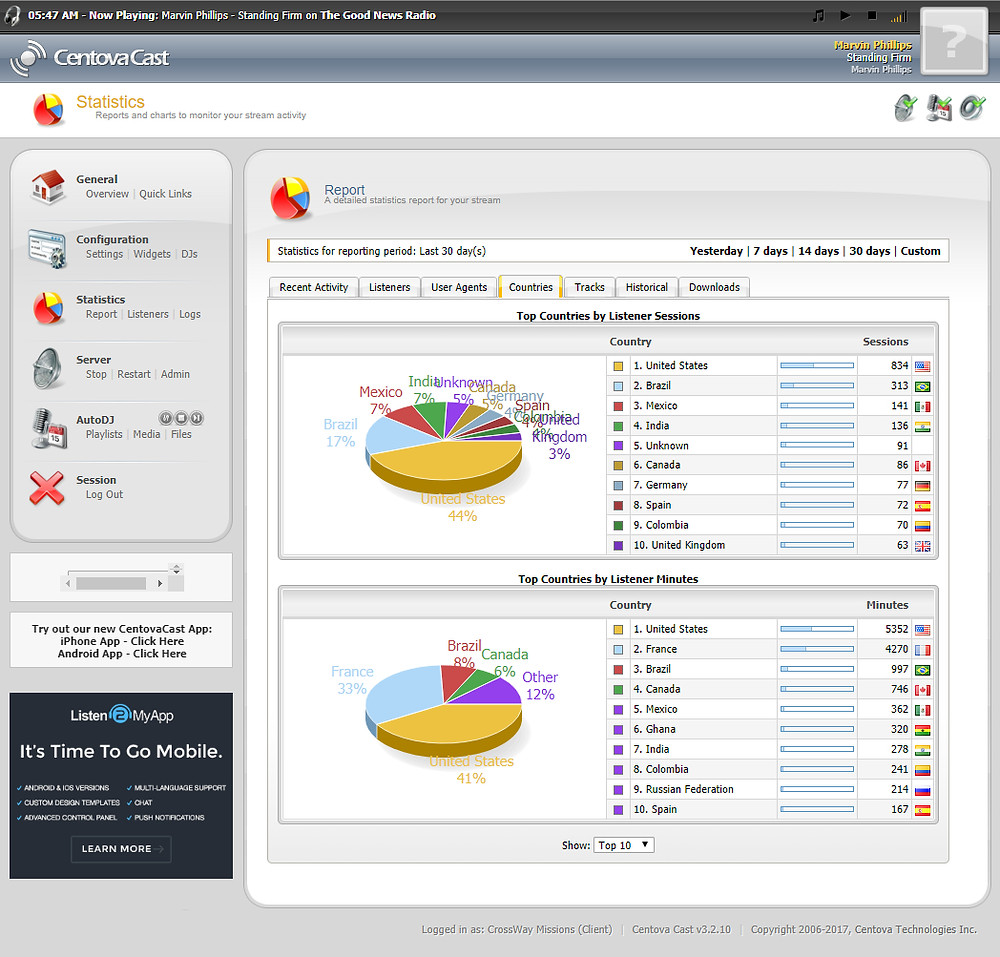Click the Configuration window-gear icon
Image resolution: width=1000 pixels, height=957 pixels.
coord(48,247)
